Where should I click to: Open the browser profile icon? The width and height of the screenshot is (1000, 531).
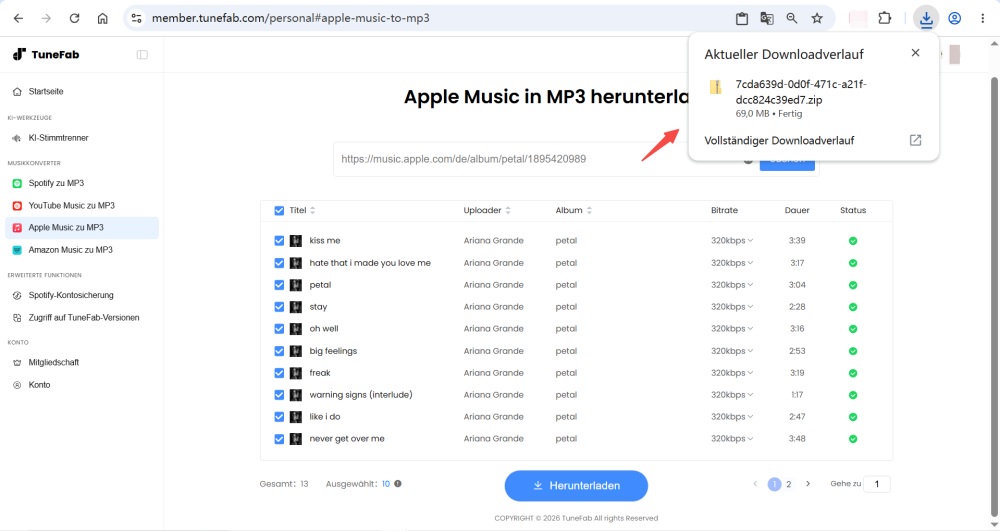[x=955, y=18]
